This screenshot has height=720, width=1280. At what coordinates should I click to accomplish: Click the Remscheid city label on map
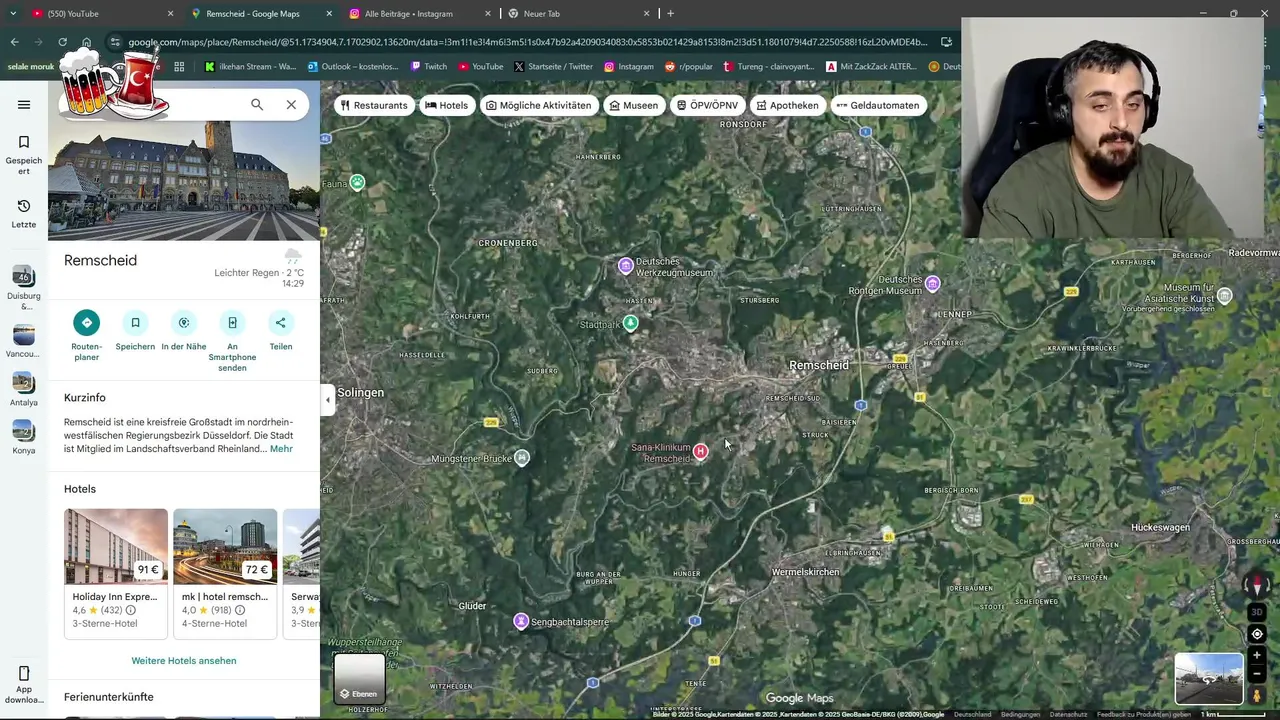coord(819,365)
